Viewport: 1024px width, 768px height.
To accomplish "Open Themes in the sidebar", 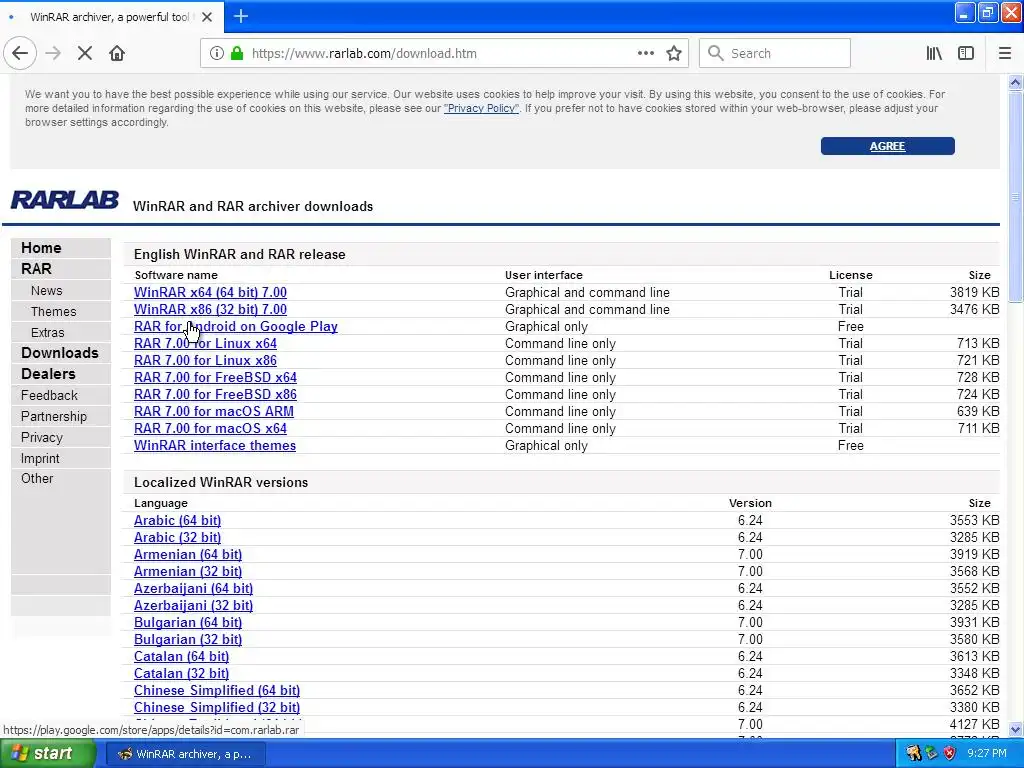I will 54,312.
